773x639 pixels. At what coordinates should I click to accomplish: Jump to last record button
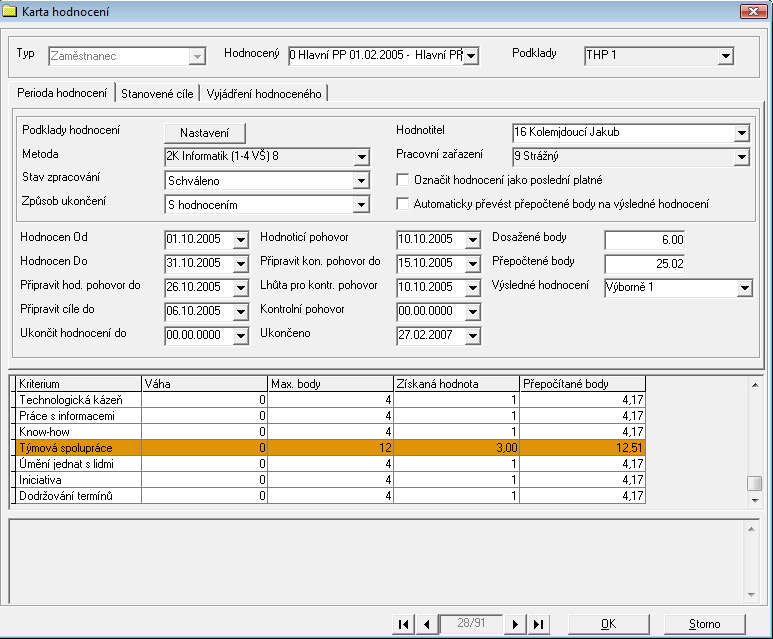pos(538,624)
